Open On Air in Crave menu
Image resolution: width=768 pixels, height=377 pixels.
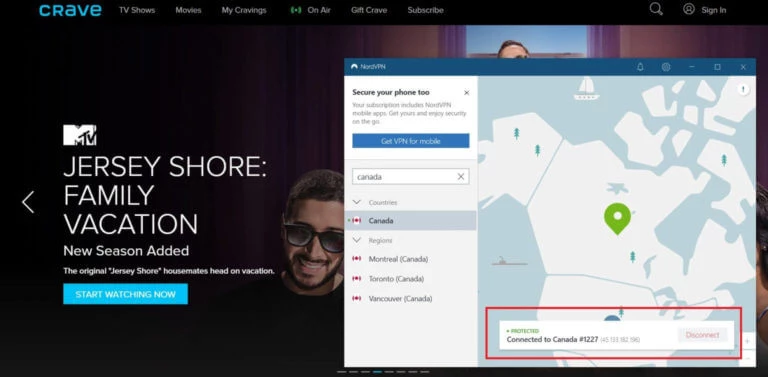pos(319,10)
